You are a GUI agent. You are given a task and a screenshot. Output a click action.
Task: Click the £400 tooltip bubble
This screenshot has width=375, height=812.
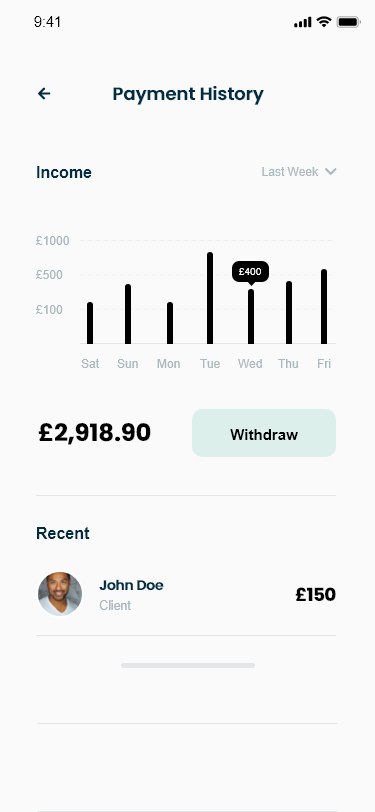(250, 272)
